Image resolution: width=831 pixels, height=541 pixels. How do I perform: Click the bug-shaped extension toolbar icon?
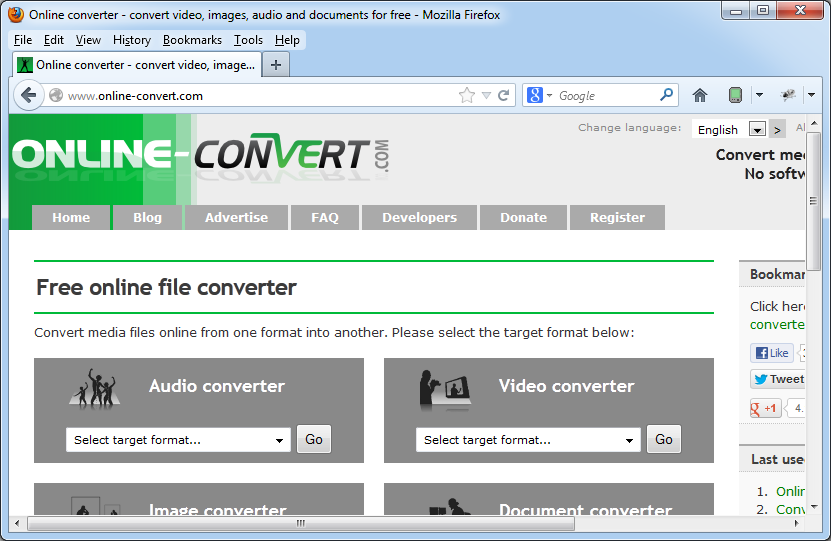(x=788, y=95)
